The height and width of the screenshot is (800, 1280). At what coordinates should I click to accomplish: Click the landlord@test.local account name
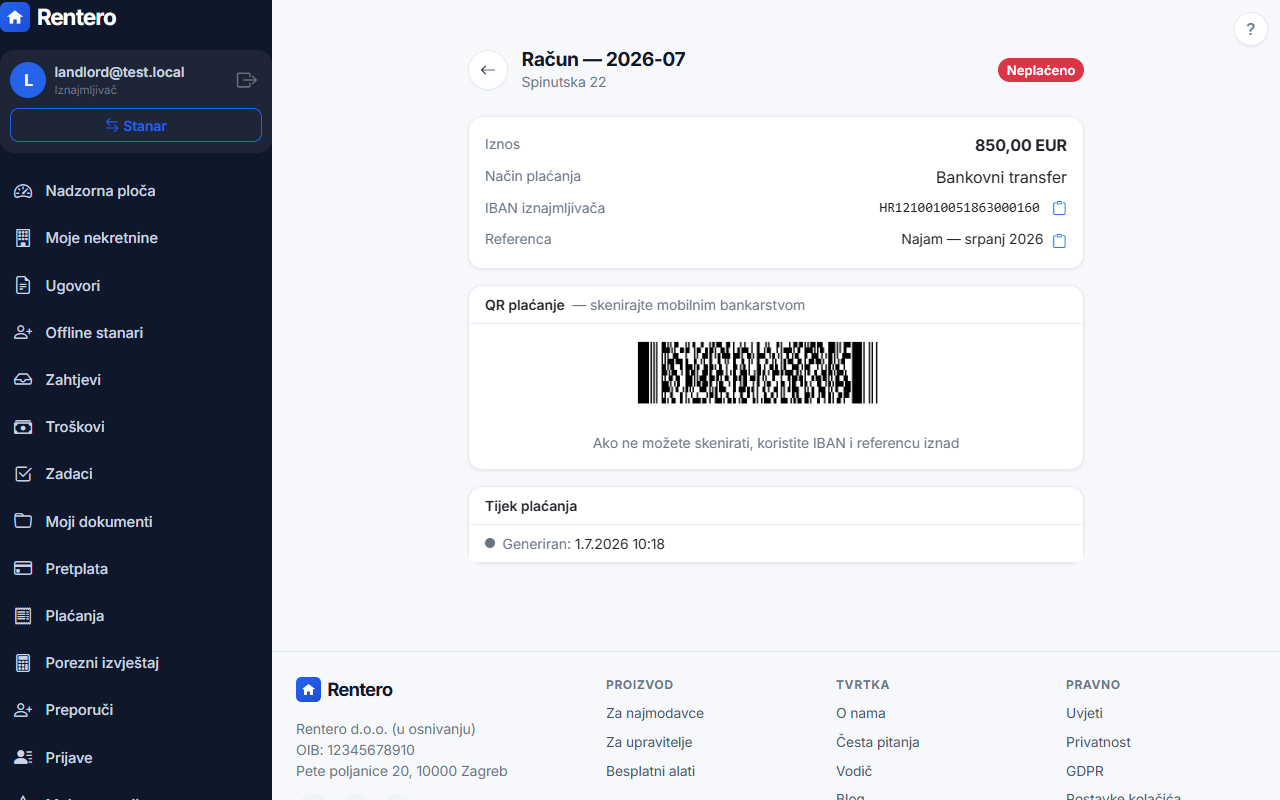click(x=119, y=72)
